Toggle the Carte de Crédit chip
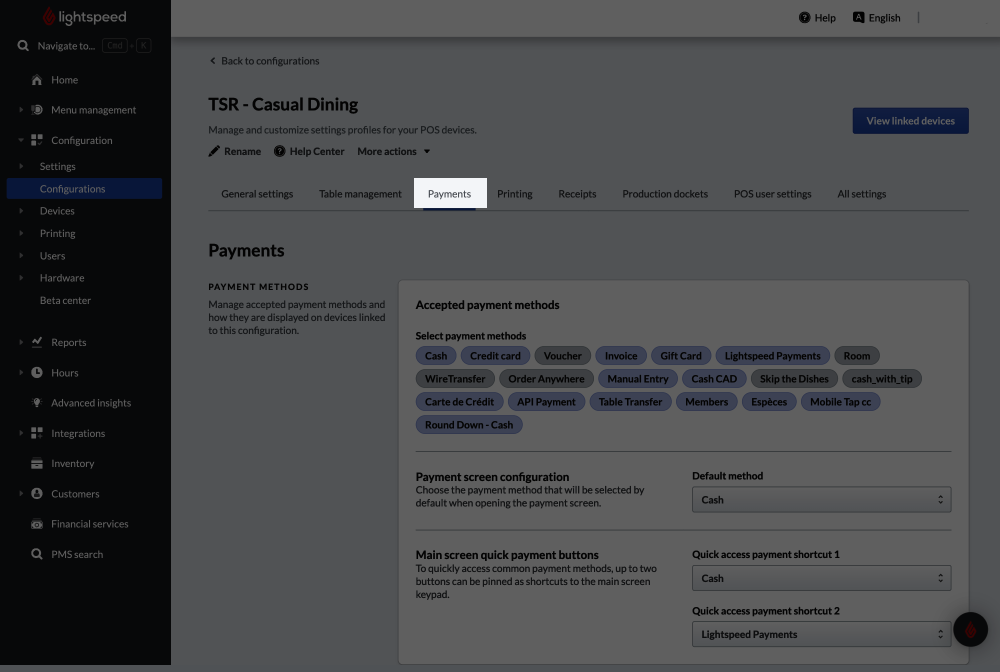This screenshot has width=1000, height=672. (459, 402)
